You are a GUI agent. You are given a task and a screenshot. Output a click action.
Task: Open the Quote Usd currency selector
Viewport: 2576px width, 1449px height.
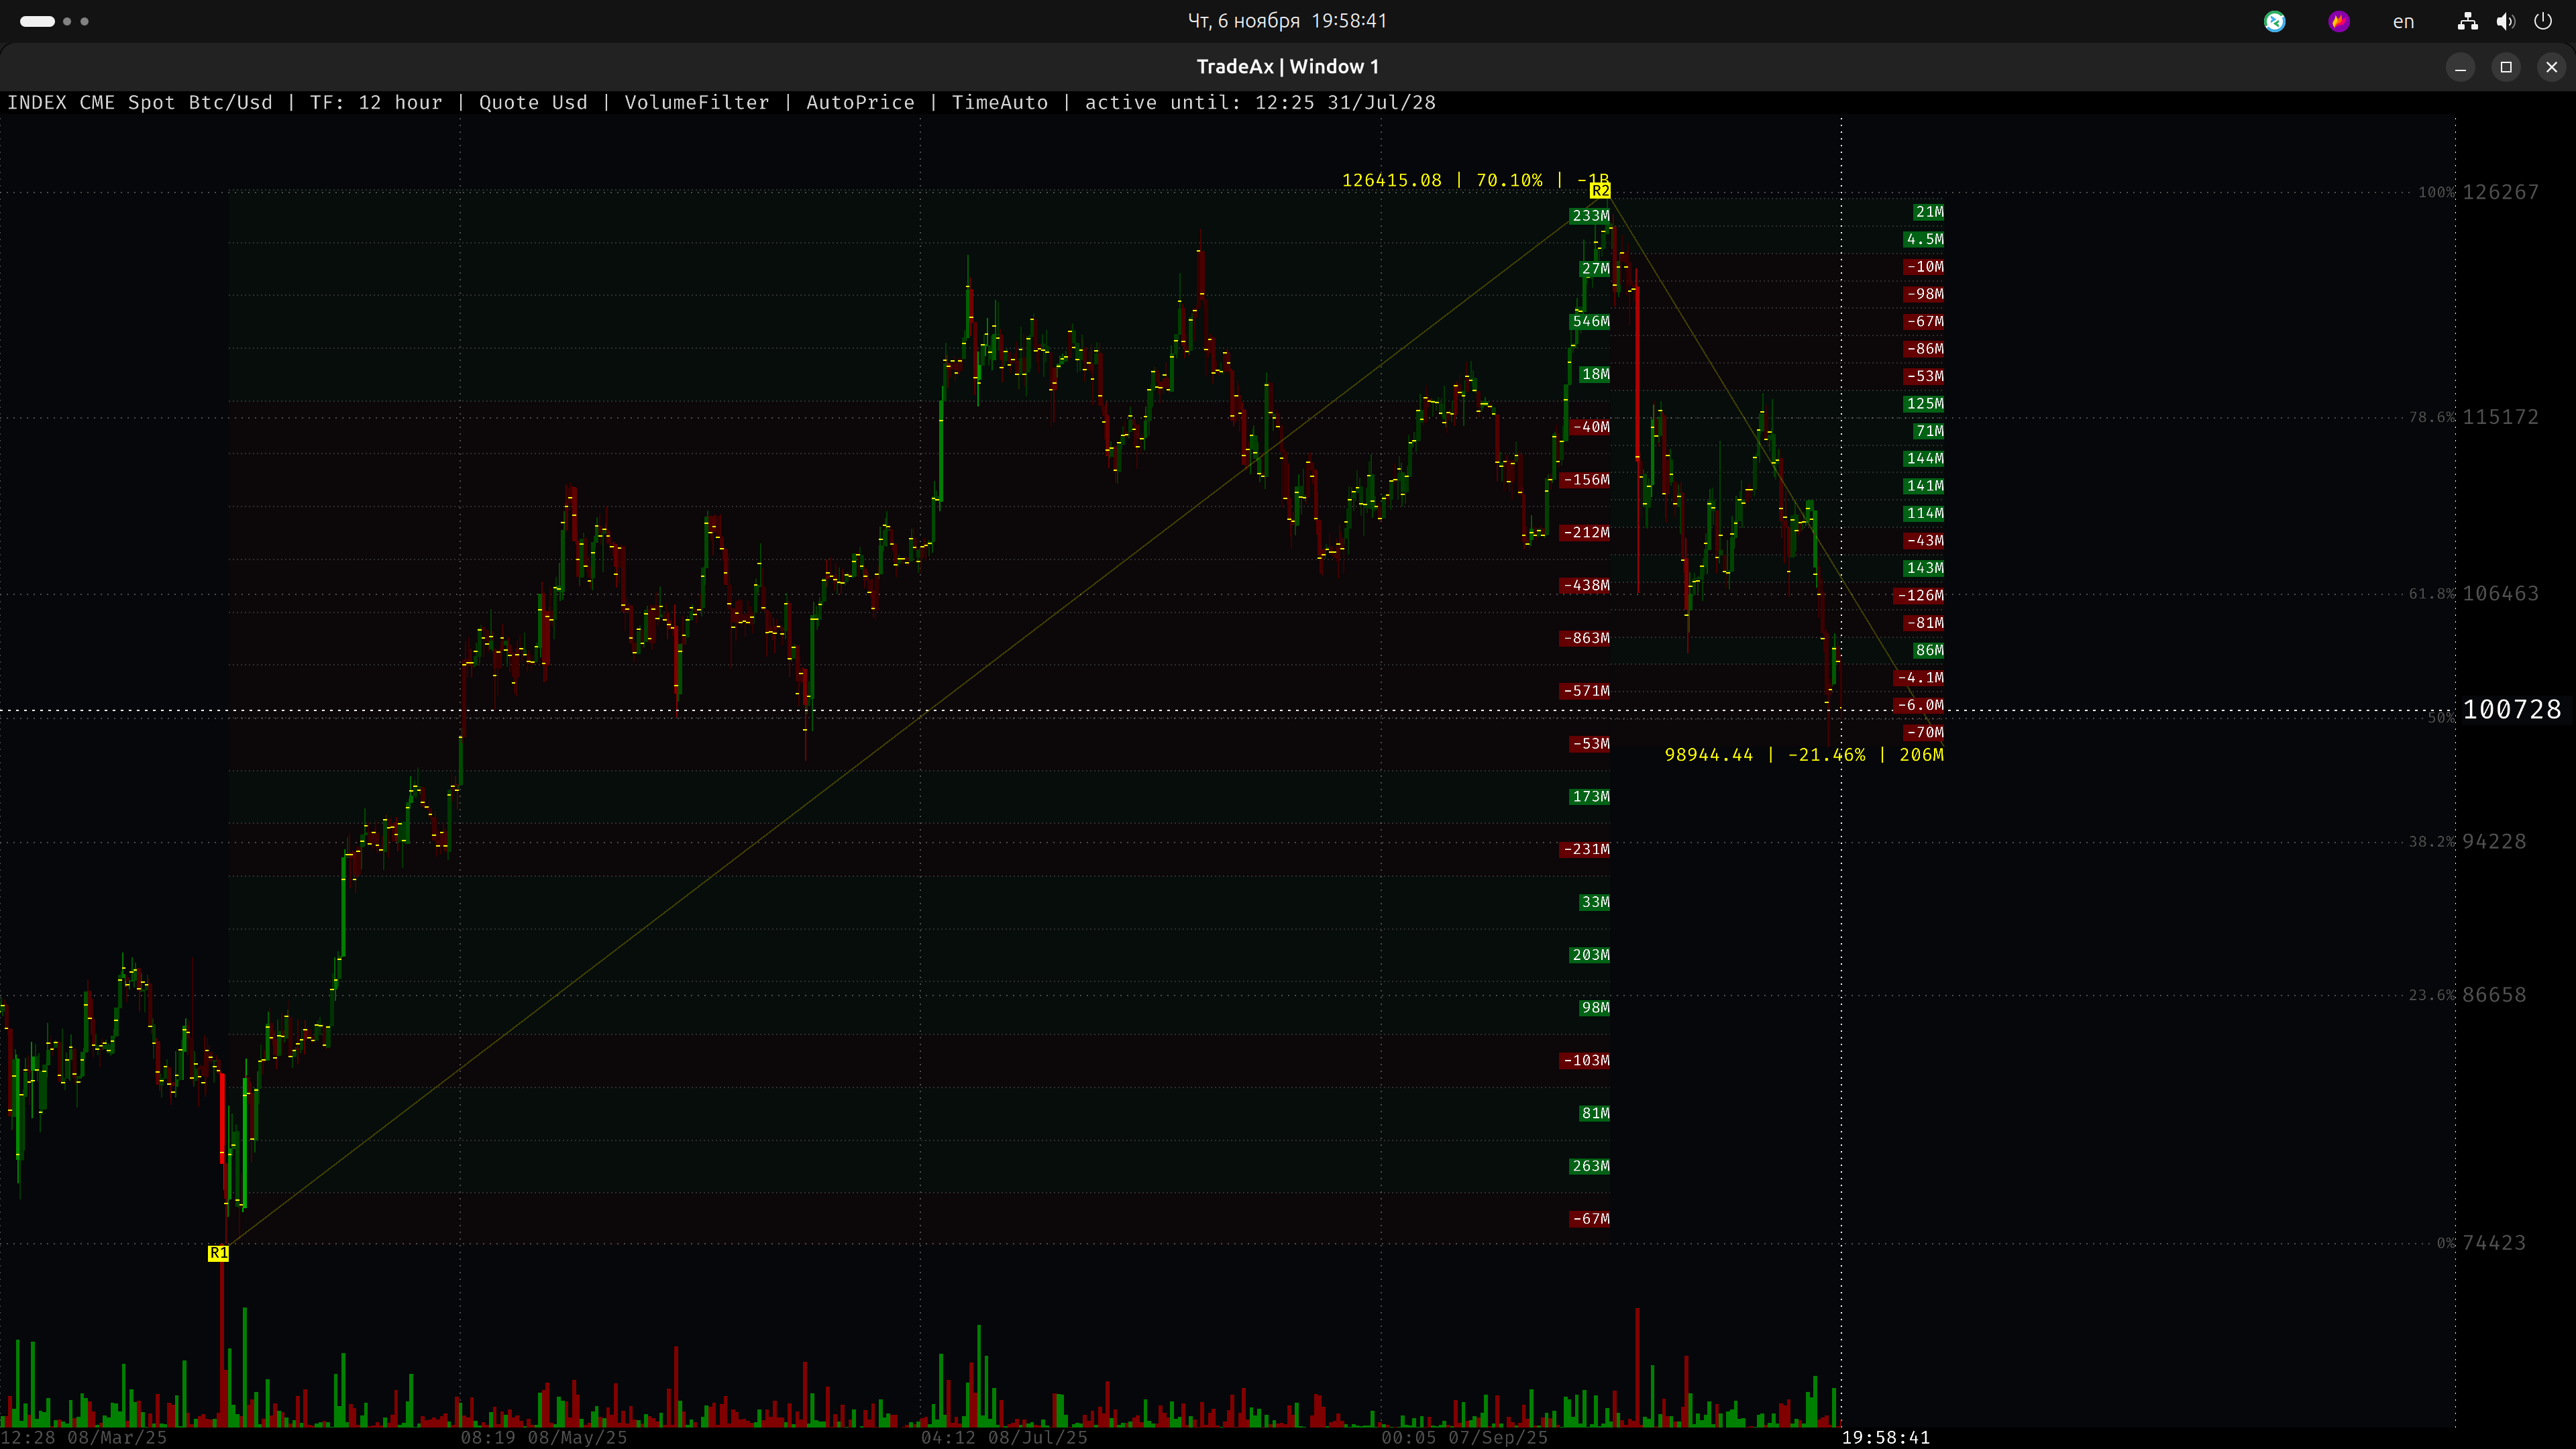[x=533, y=102]
